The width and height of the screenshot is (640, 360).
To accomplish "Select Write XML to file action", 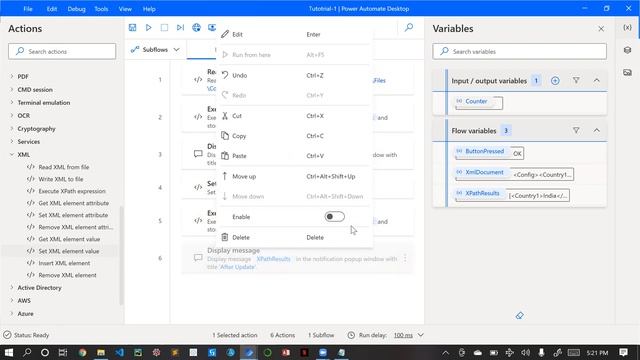I will [60, 179].
